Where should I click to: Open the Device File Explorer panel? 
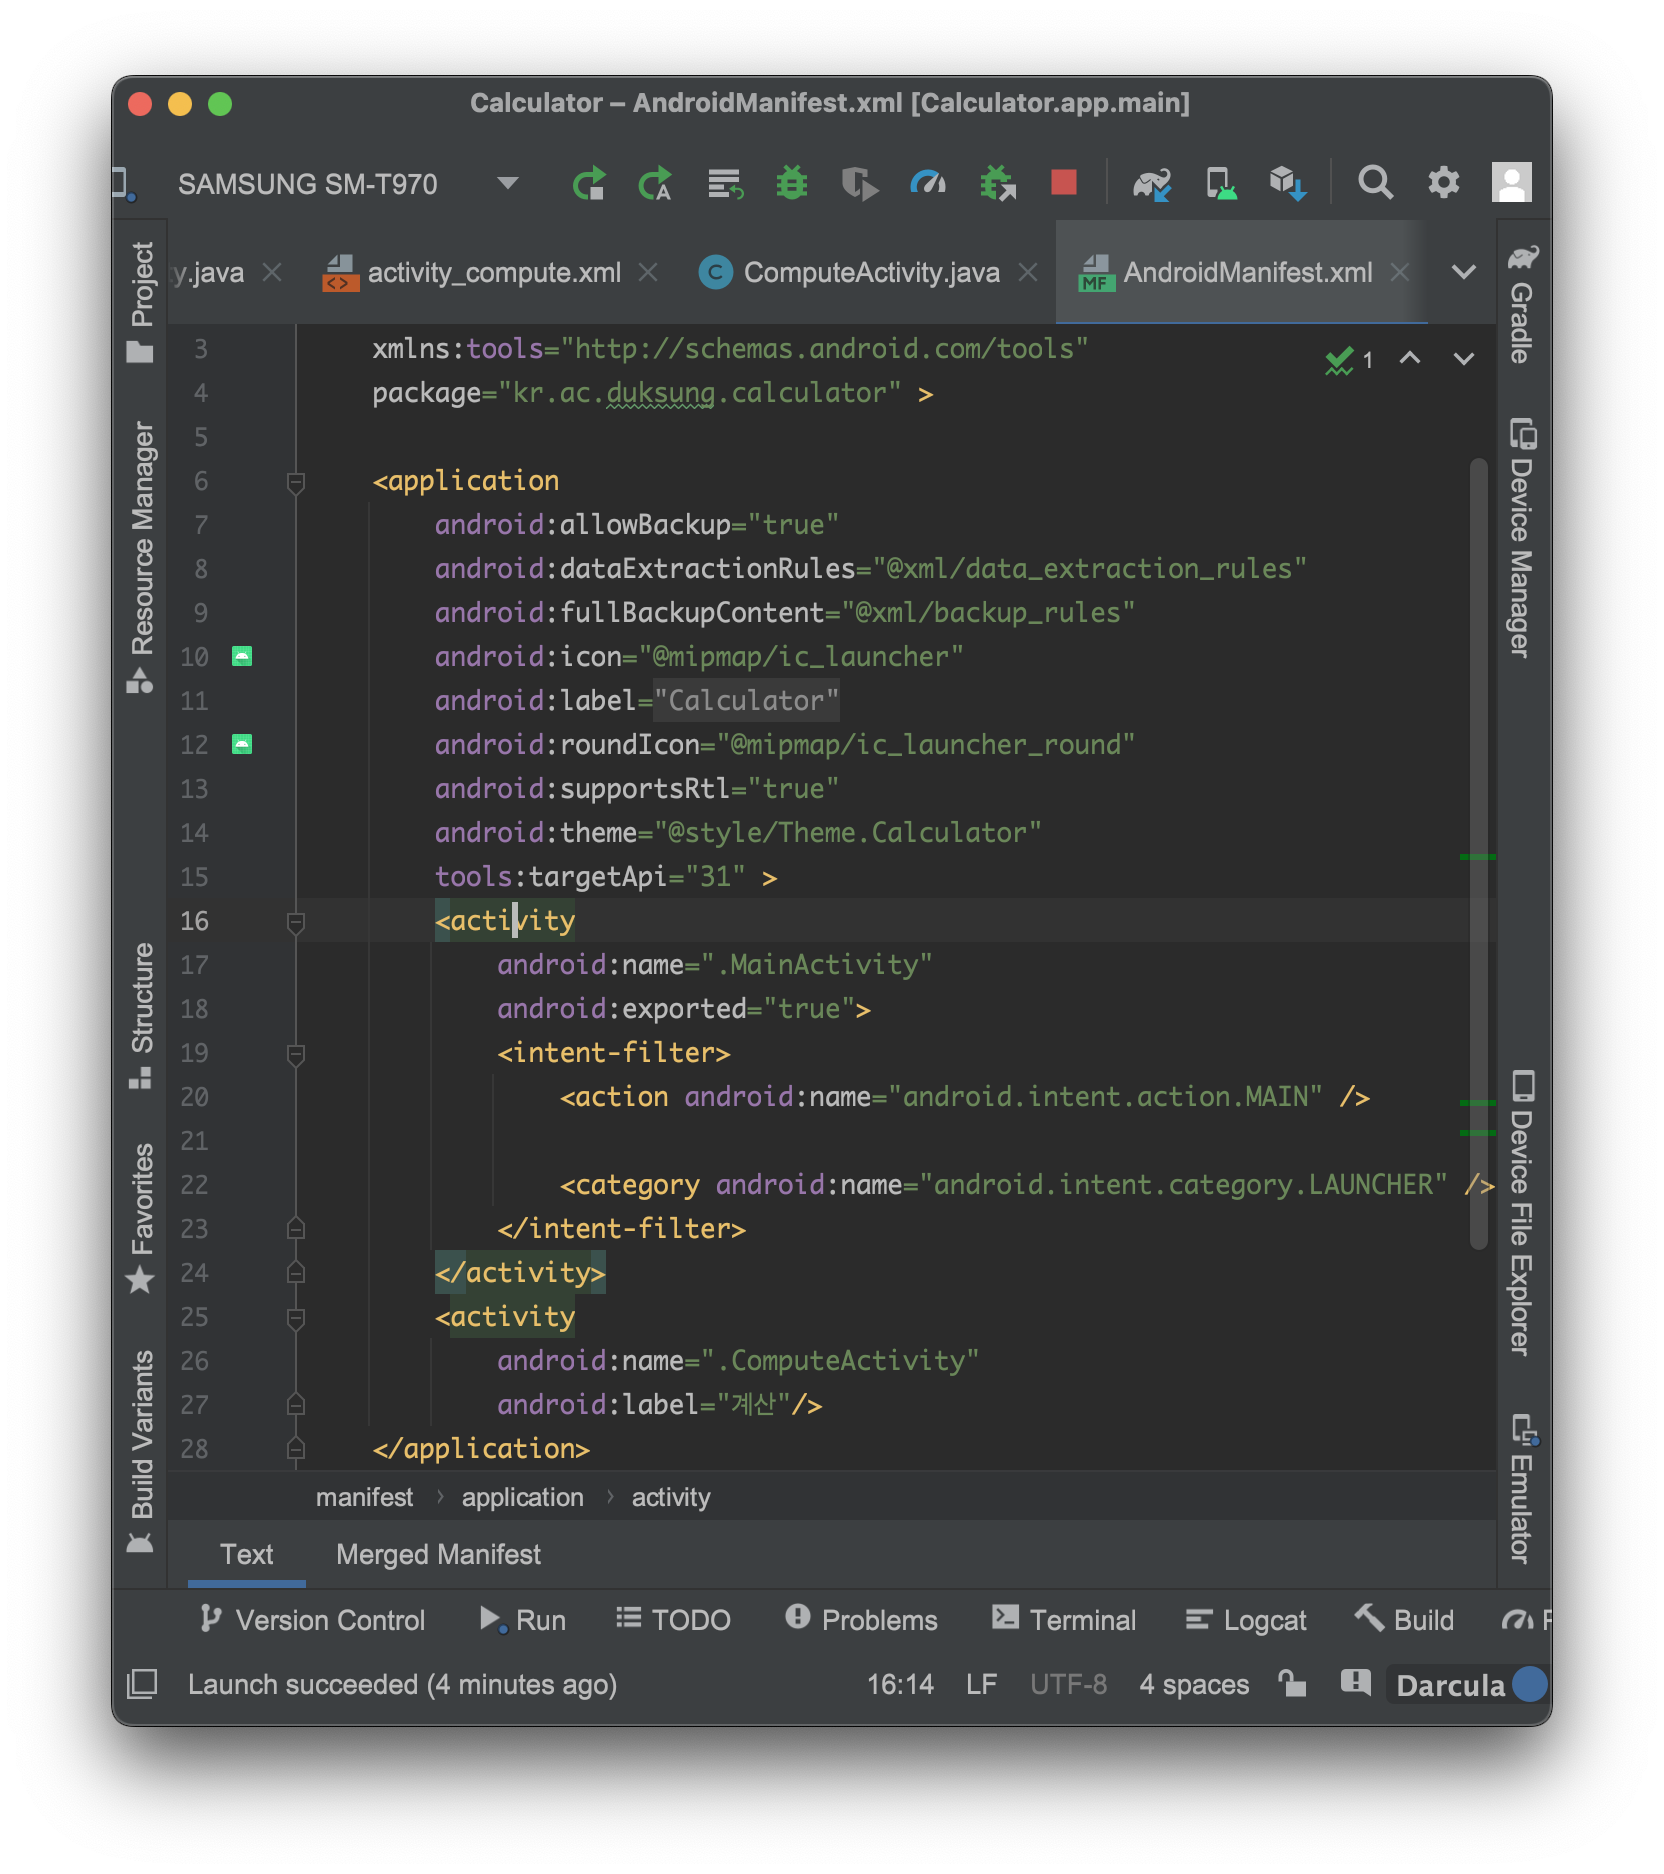(x=1522, y=1212)
